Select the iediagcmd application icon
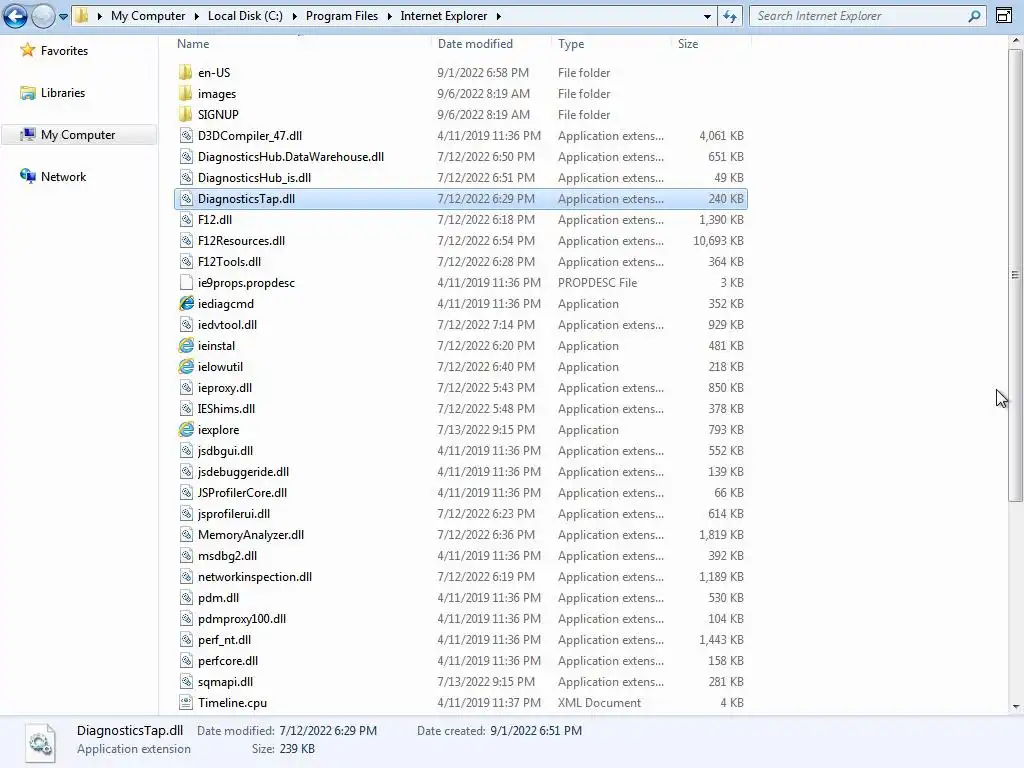 click(186, 304)
